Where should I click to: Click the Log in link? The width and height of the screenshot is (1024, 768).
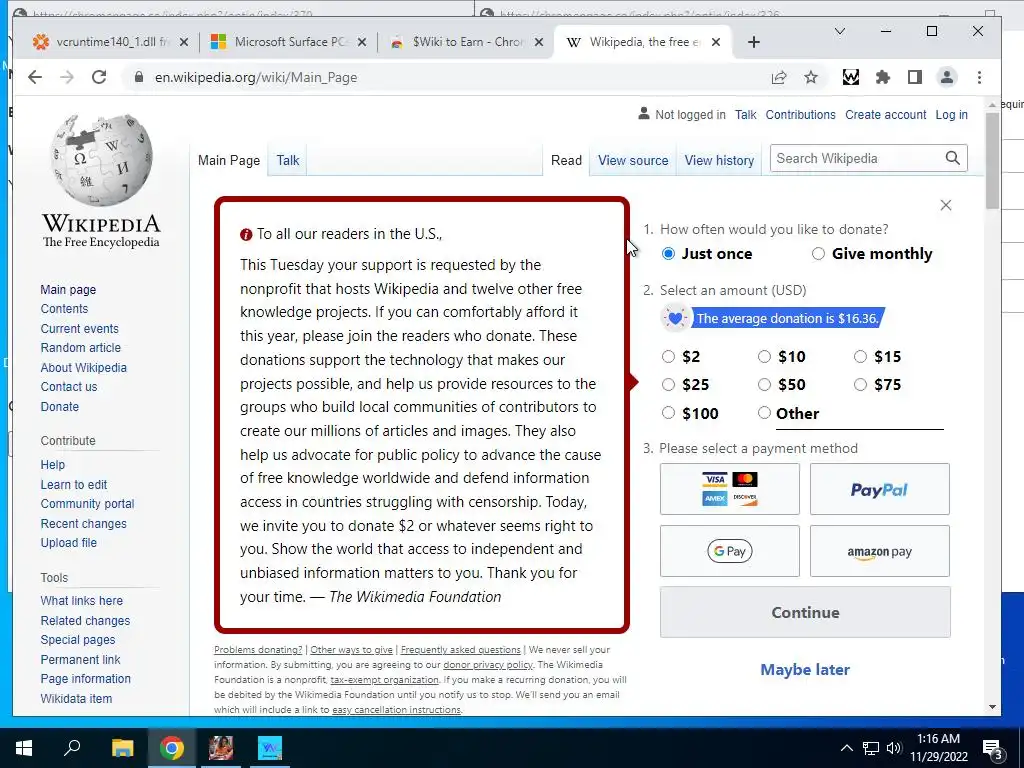[952, 114]
